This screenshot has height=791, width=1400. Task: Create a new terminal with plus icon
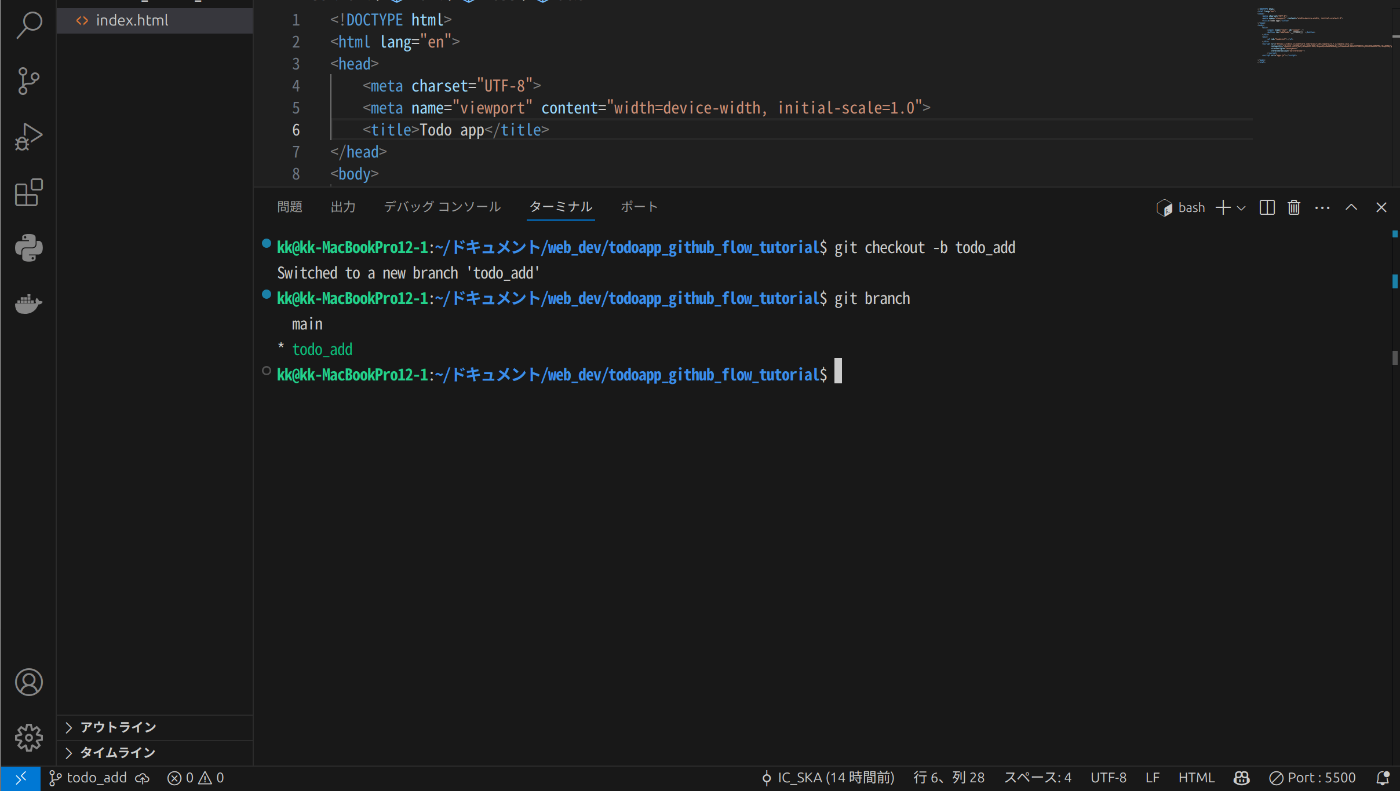pos(1223,207)
